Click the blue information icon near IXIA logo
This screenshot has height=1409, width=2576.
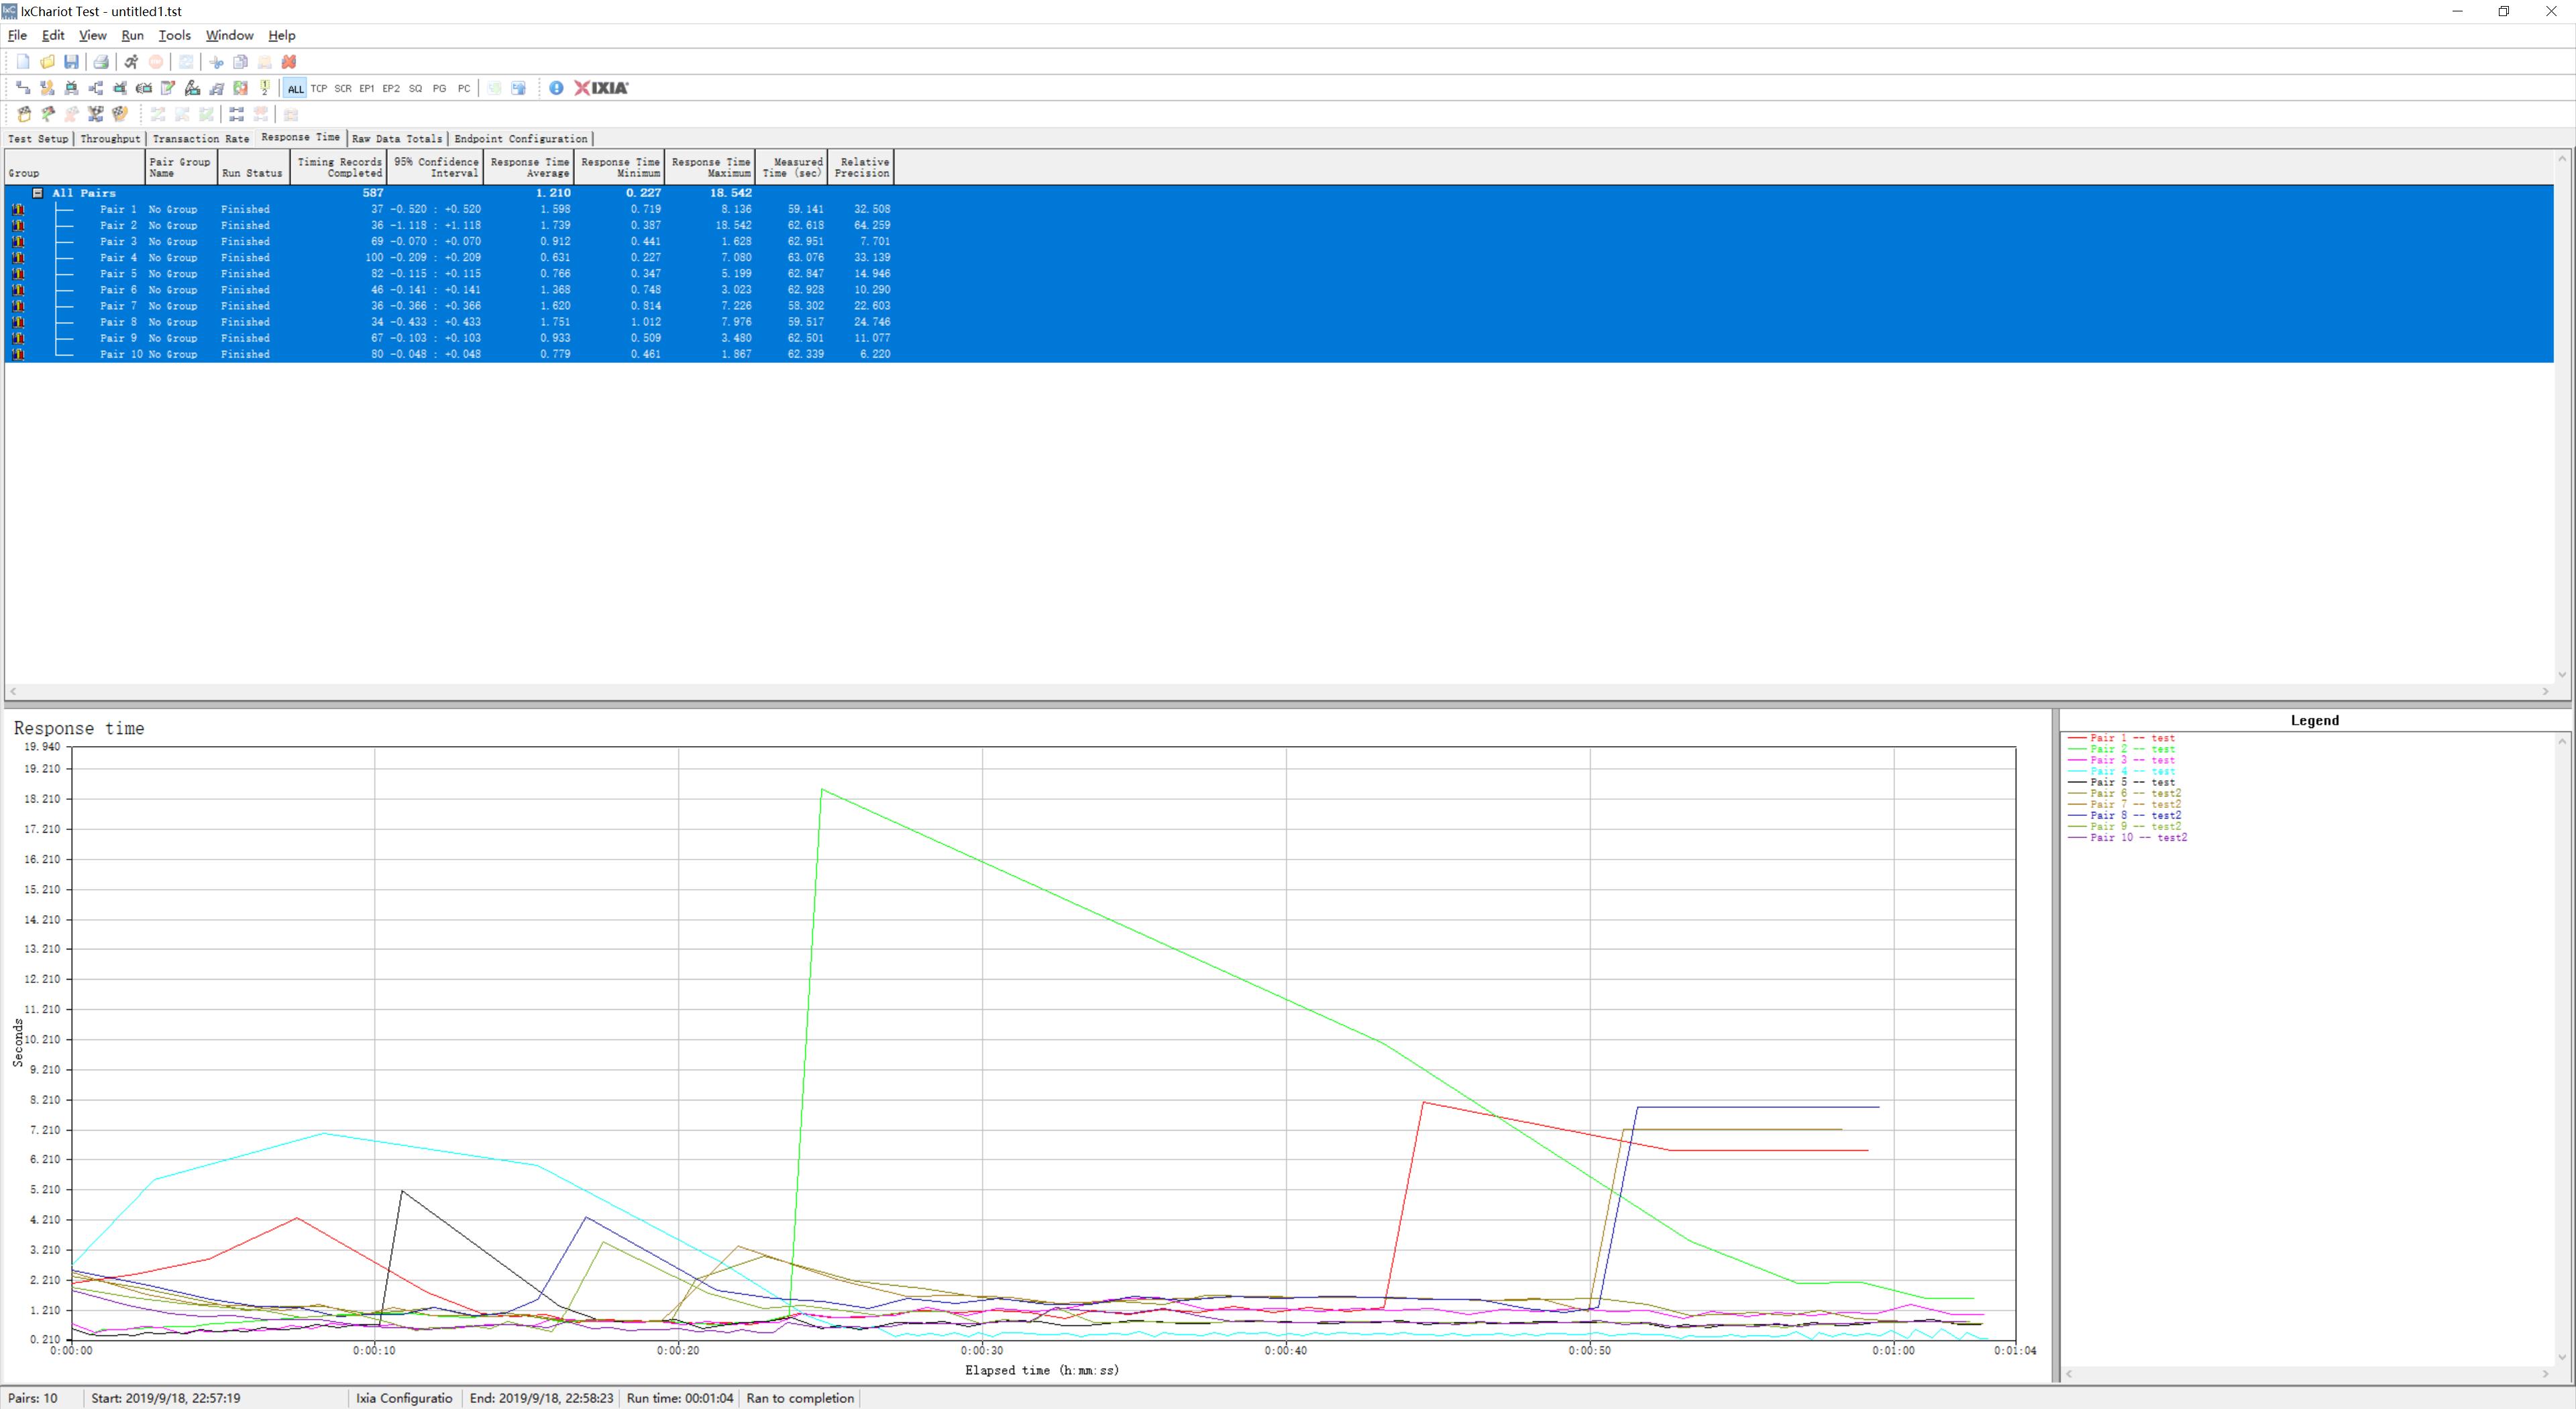[x=556, y=88]
